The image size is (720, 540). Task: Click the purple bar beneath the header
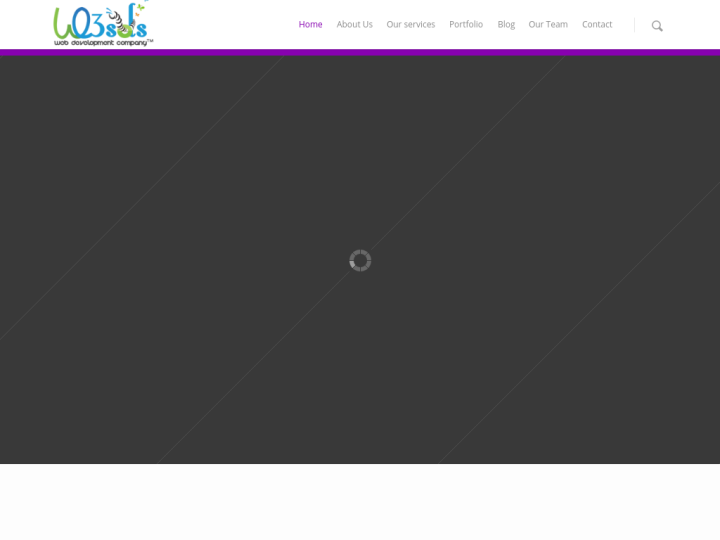click(360, 52)
